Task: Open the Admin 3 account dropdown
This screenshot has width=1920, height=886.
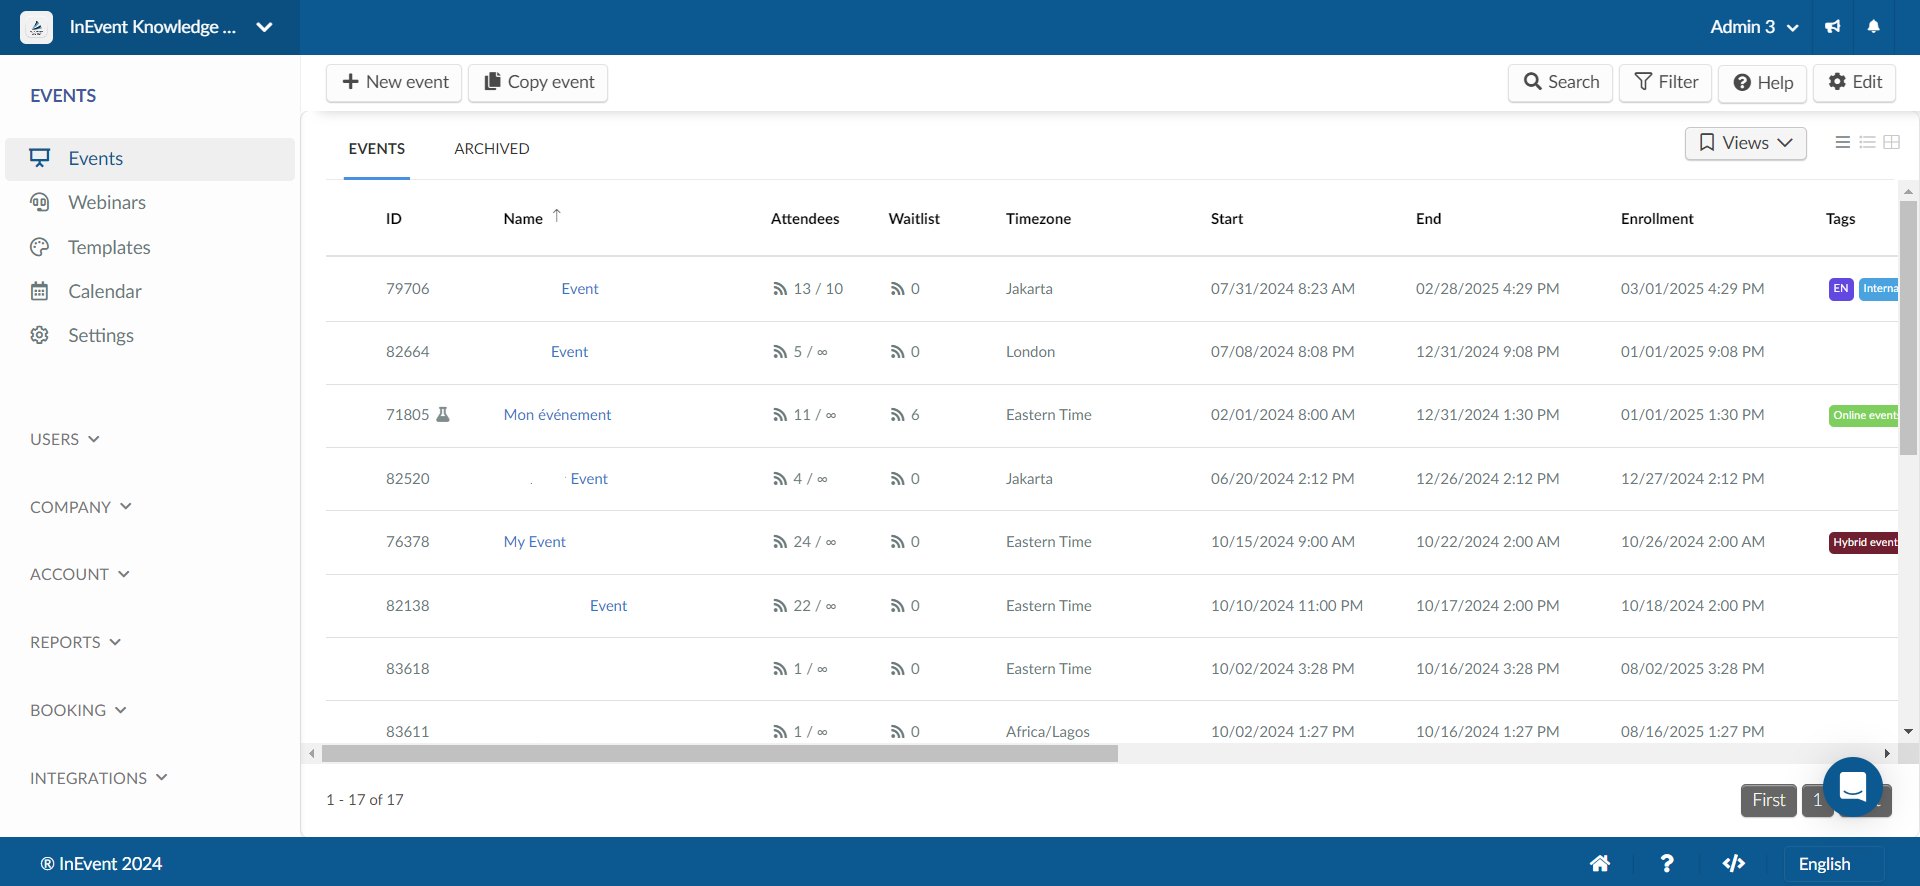Action: pyautogui.click(x=1754, y=27)
